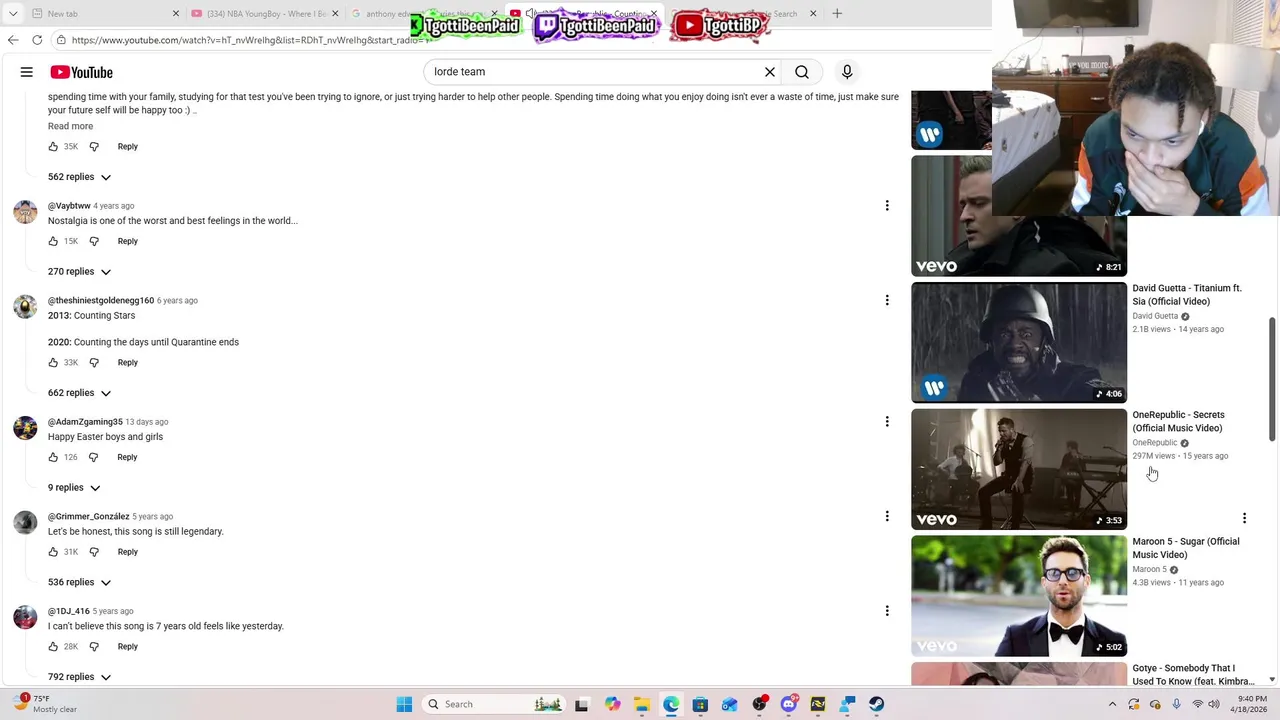
Task: Open the 8:21 Vevo video thumbnail
Action: point(1019,216)
